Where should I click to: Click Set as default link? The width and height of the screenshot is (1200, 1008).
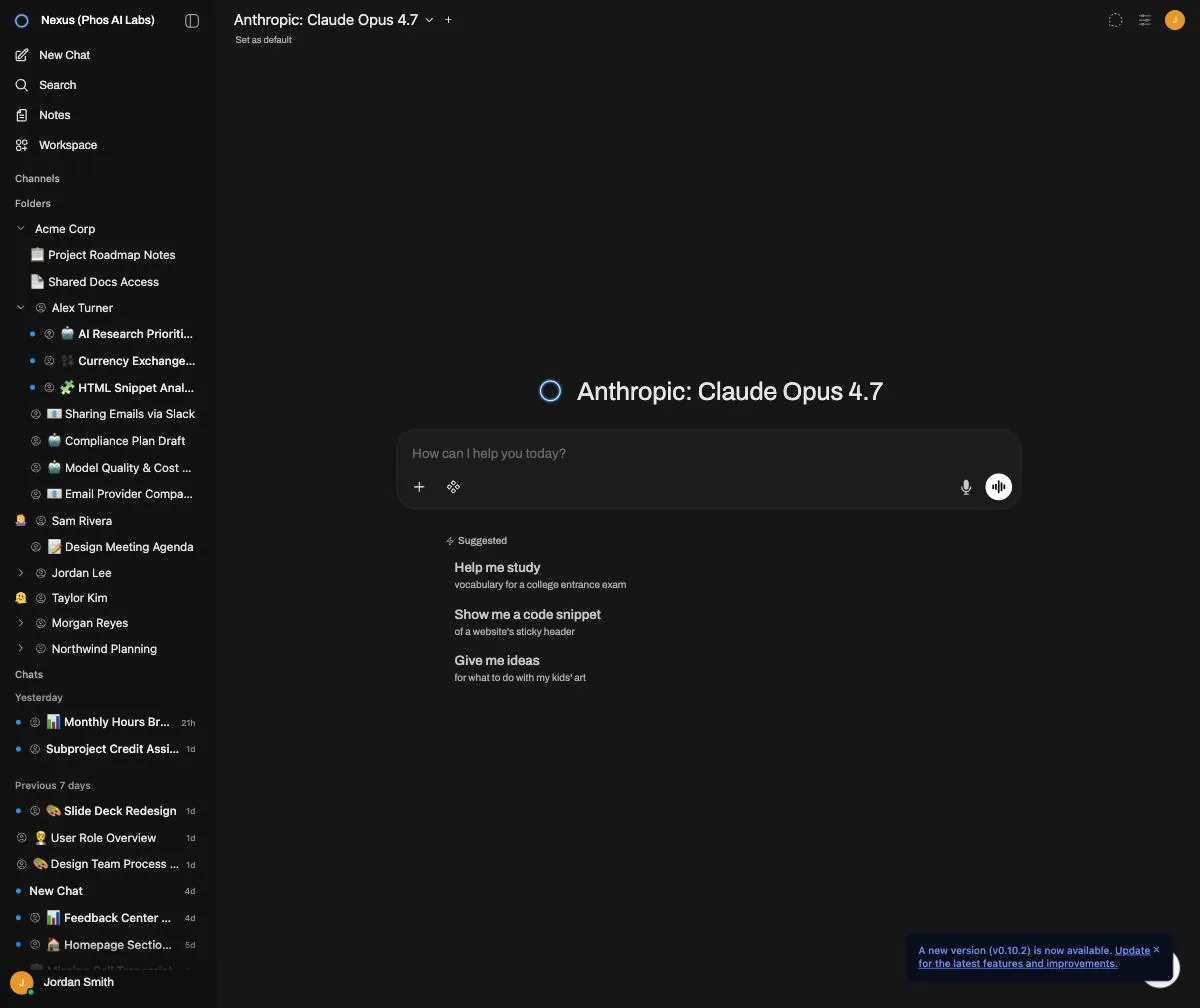click(x=264, y=40)
